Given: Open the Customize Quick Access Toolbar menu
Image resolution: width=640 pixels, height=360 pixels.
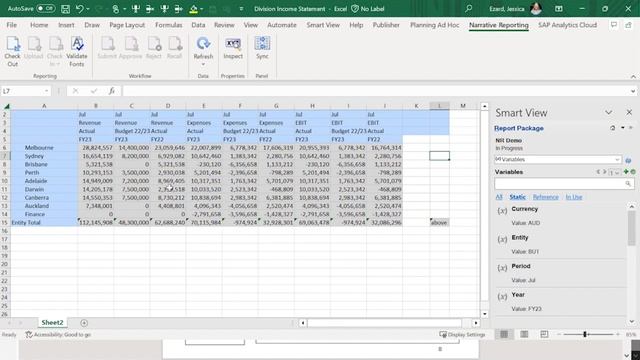Looking at the screenshot, I should click(241, 9).
